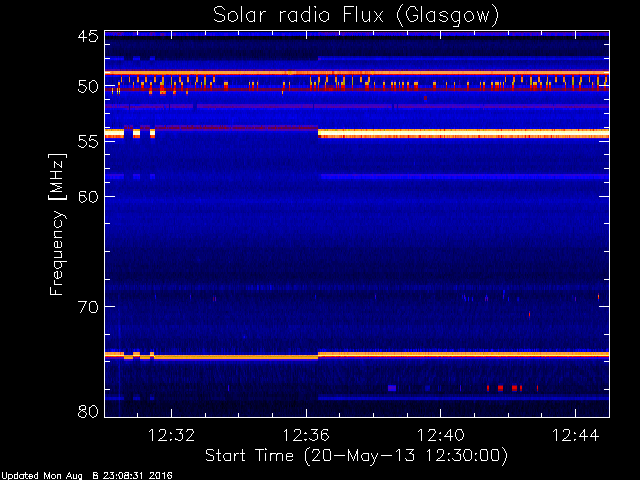Click the '12:40' time tick label
Image resolution: width=640 pixels, height=480 pixels.
coord(440,436)
